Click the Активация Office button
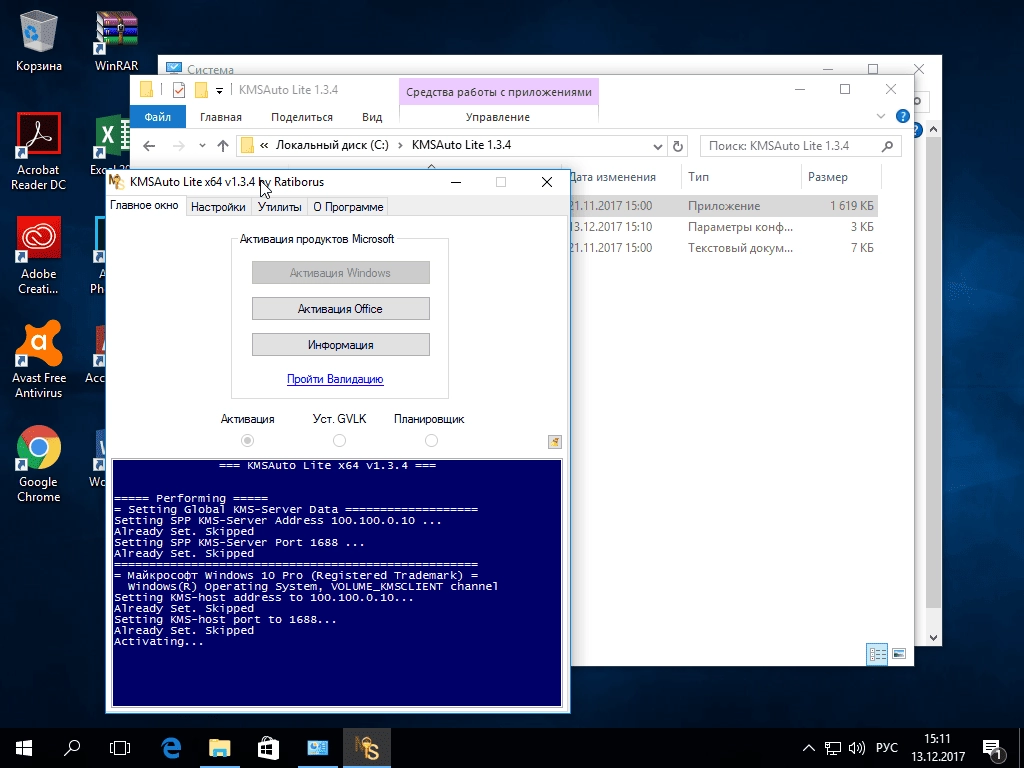The image size is (1024, 768). click(x=341, y=309)
